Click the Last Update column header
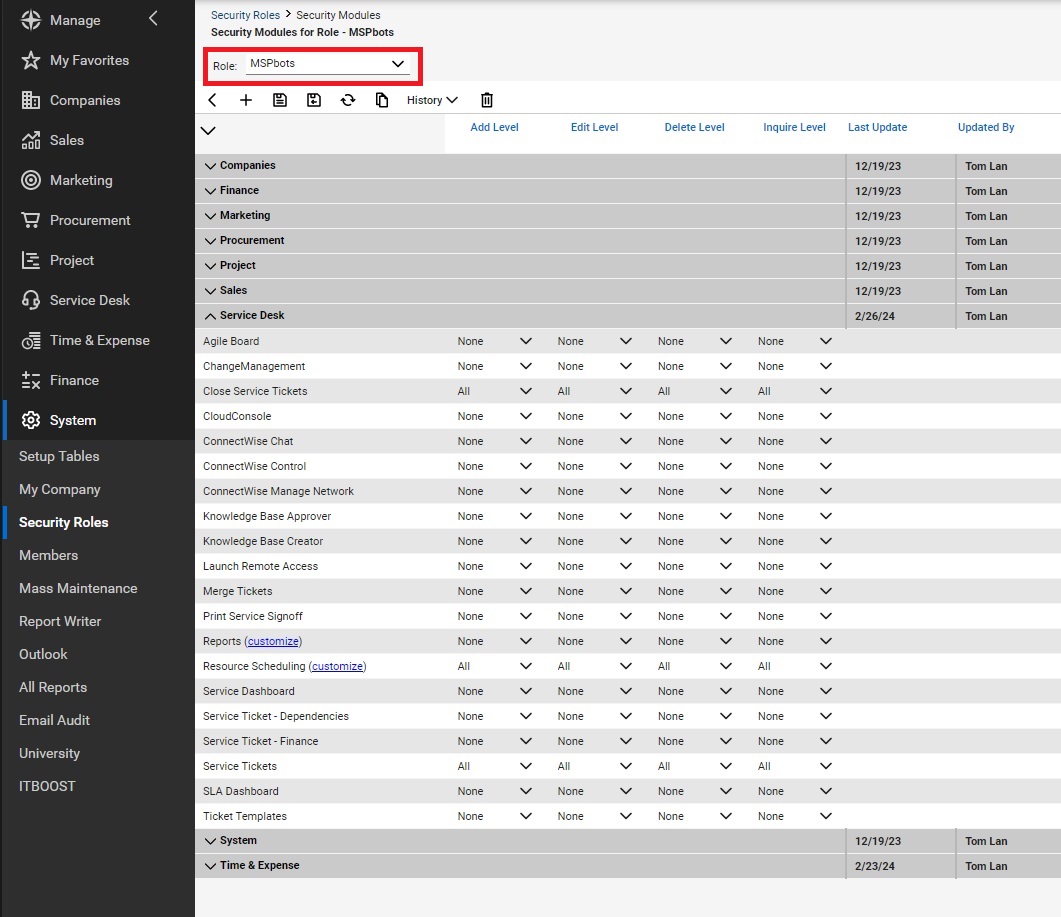Viewport: 1061px width, 917px height. click(x=877, y=127)
